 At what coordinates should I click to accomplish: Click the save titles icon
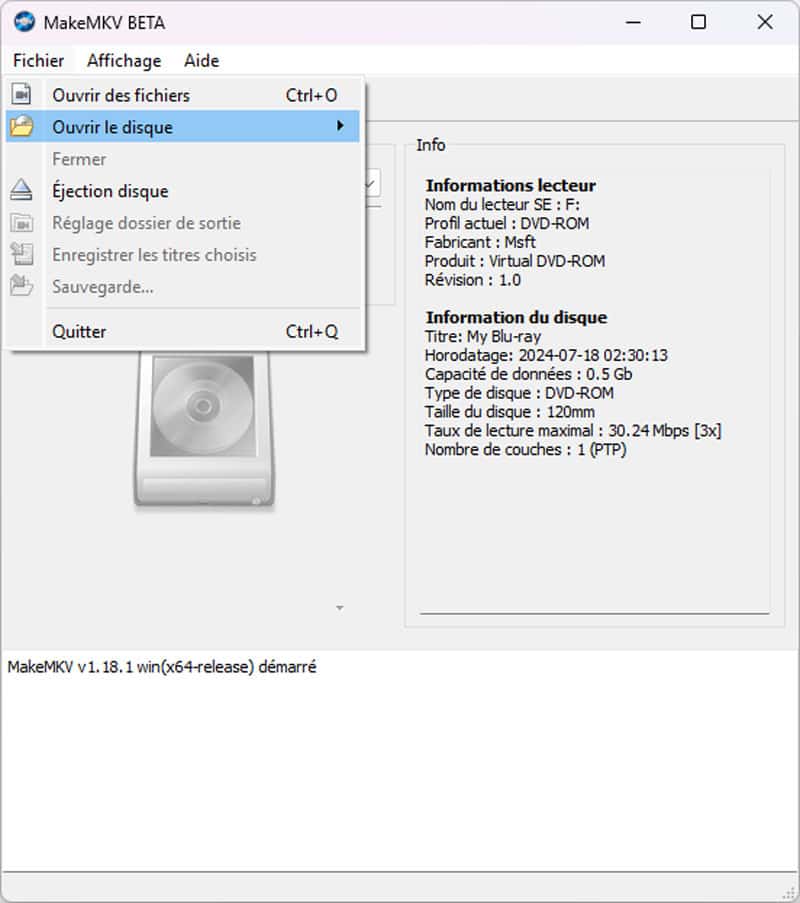coord(22,254)
